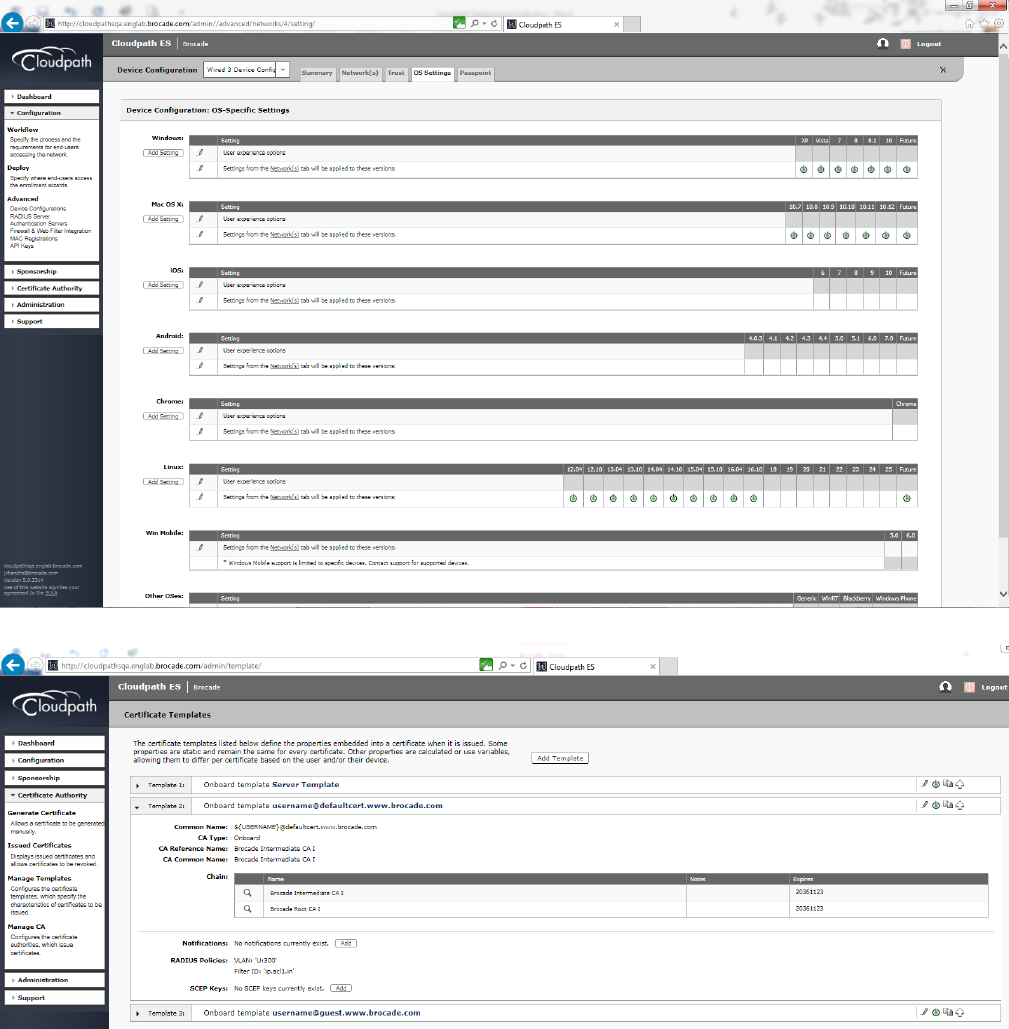Click up-arrow export icon for Template 1
The height and width of the screenshot is (1029, 1009).
[x=960, y=784]
